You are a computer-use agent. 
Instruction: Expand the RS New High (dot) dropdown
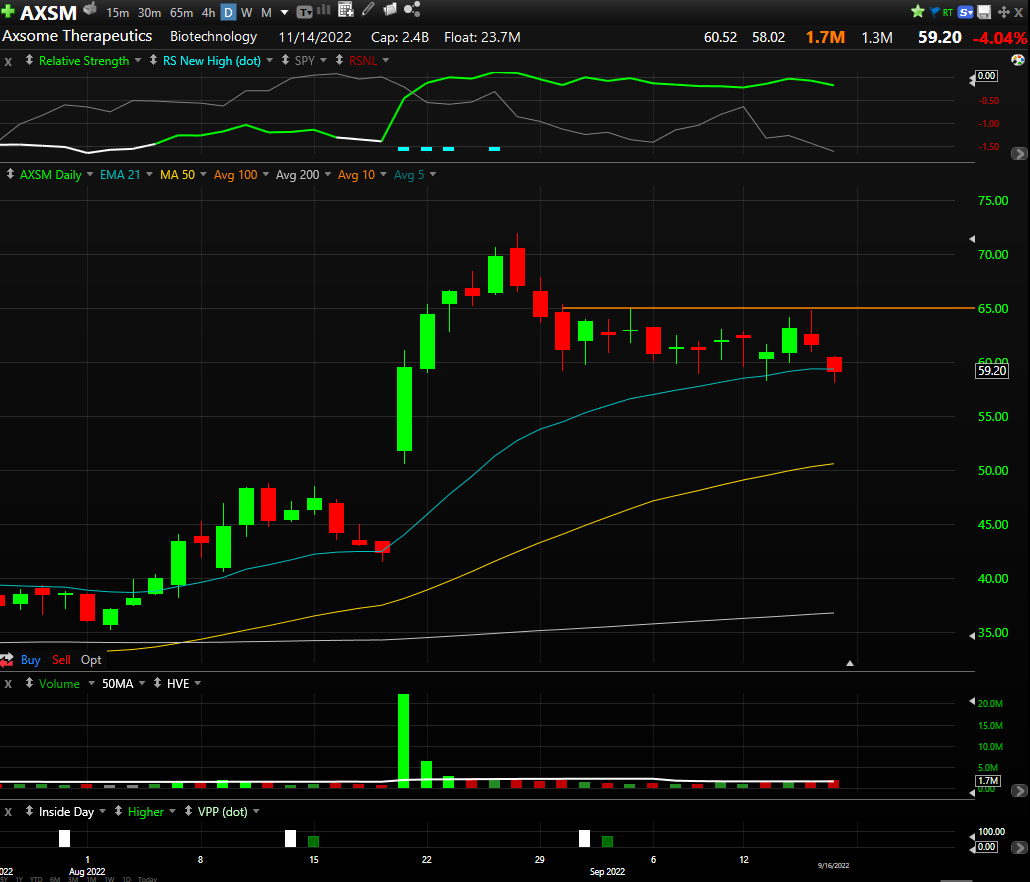tap(269, 60)
